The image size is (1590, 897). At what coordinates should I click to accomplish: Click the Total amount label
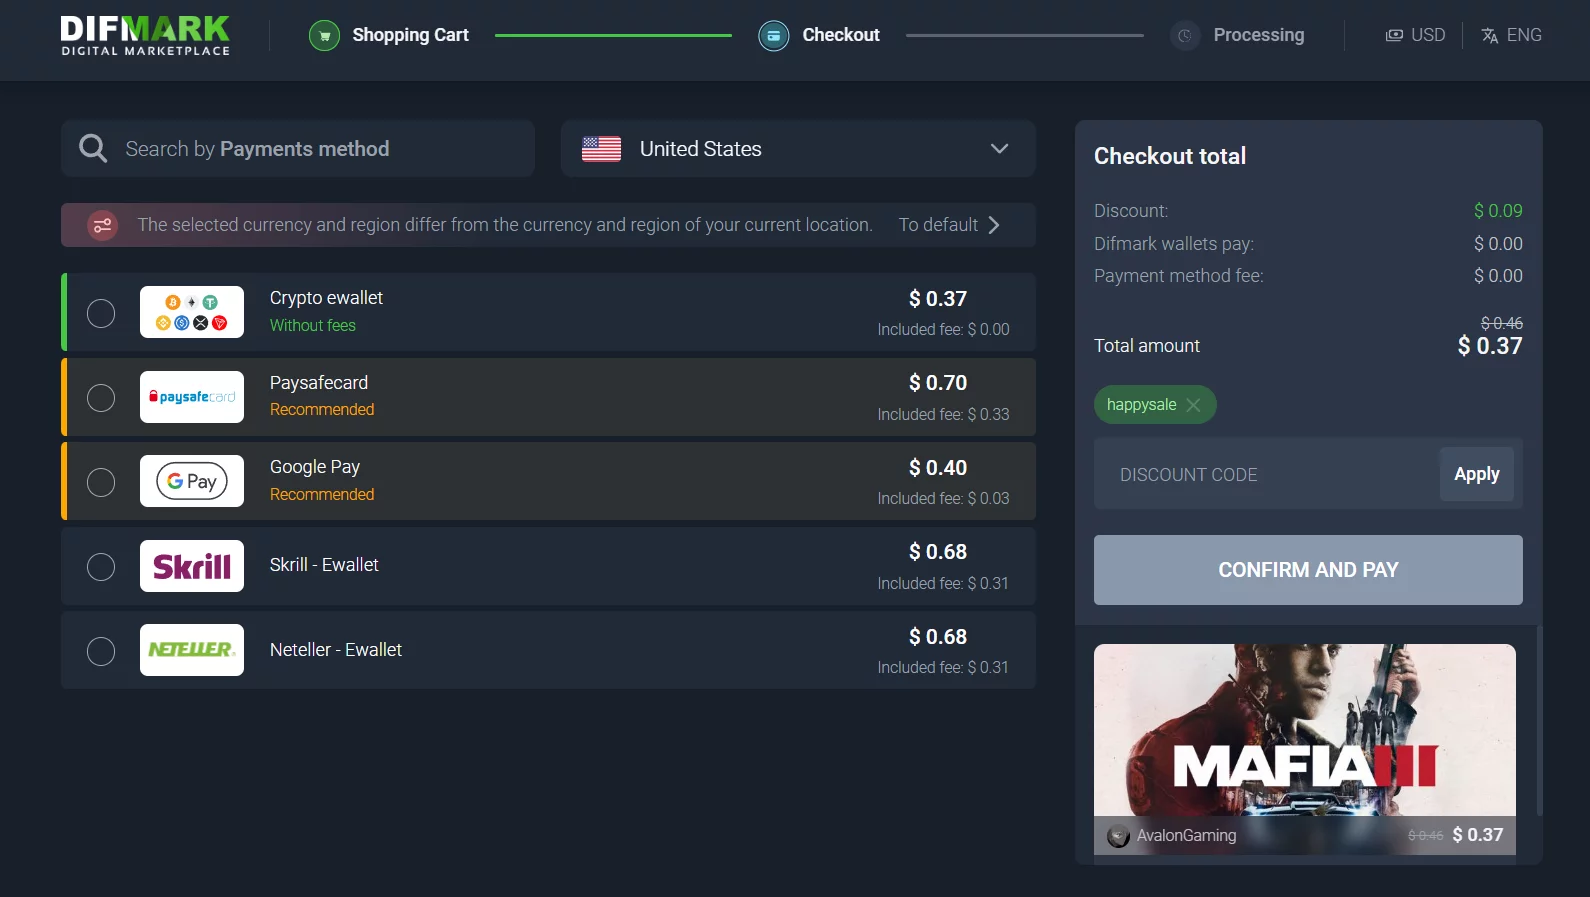click(x=1147, y=346)
